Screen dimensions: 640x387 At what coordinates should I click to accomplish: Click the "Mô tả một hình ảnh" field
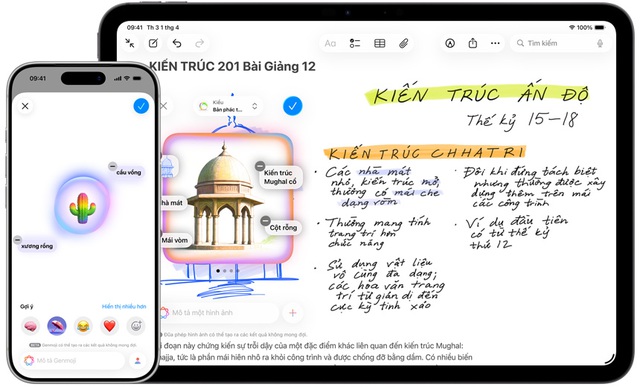click(219, 313)
